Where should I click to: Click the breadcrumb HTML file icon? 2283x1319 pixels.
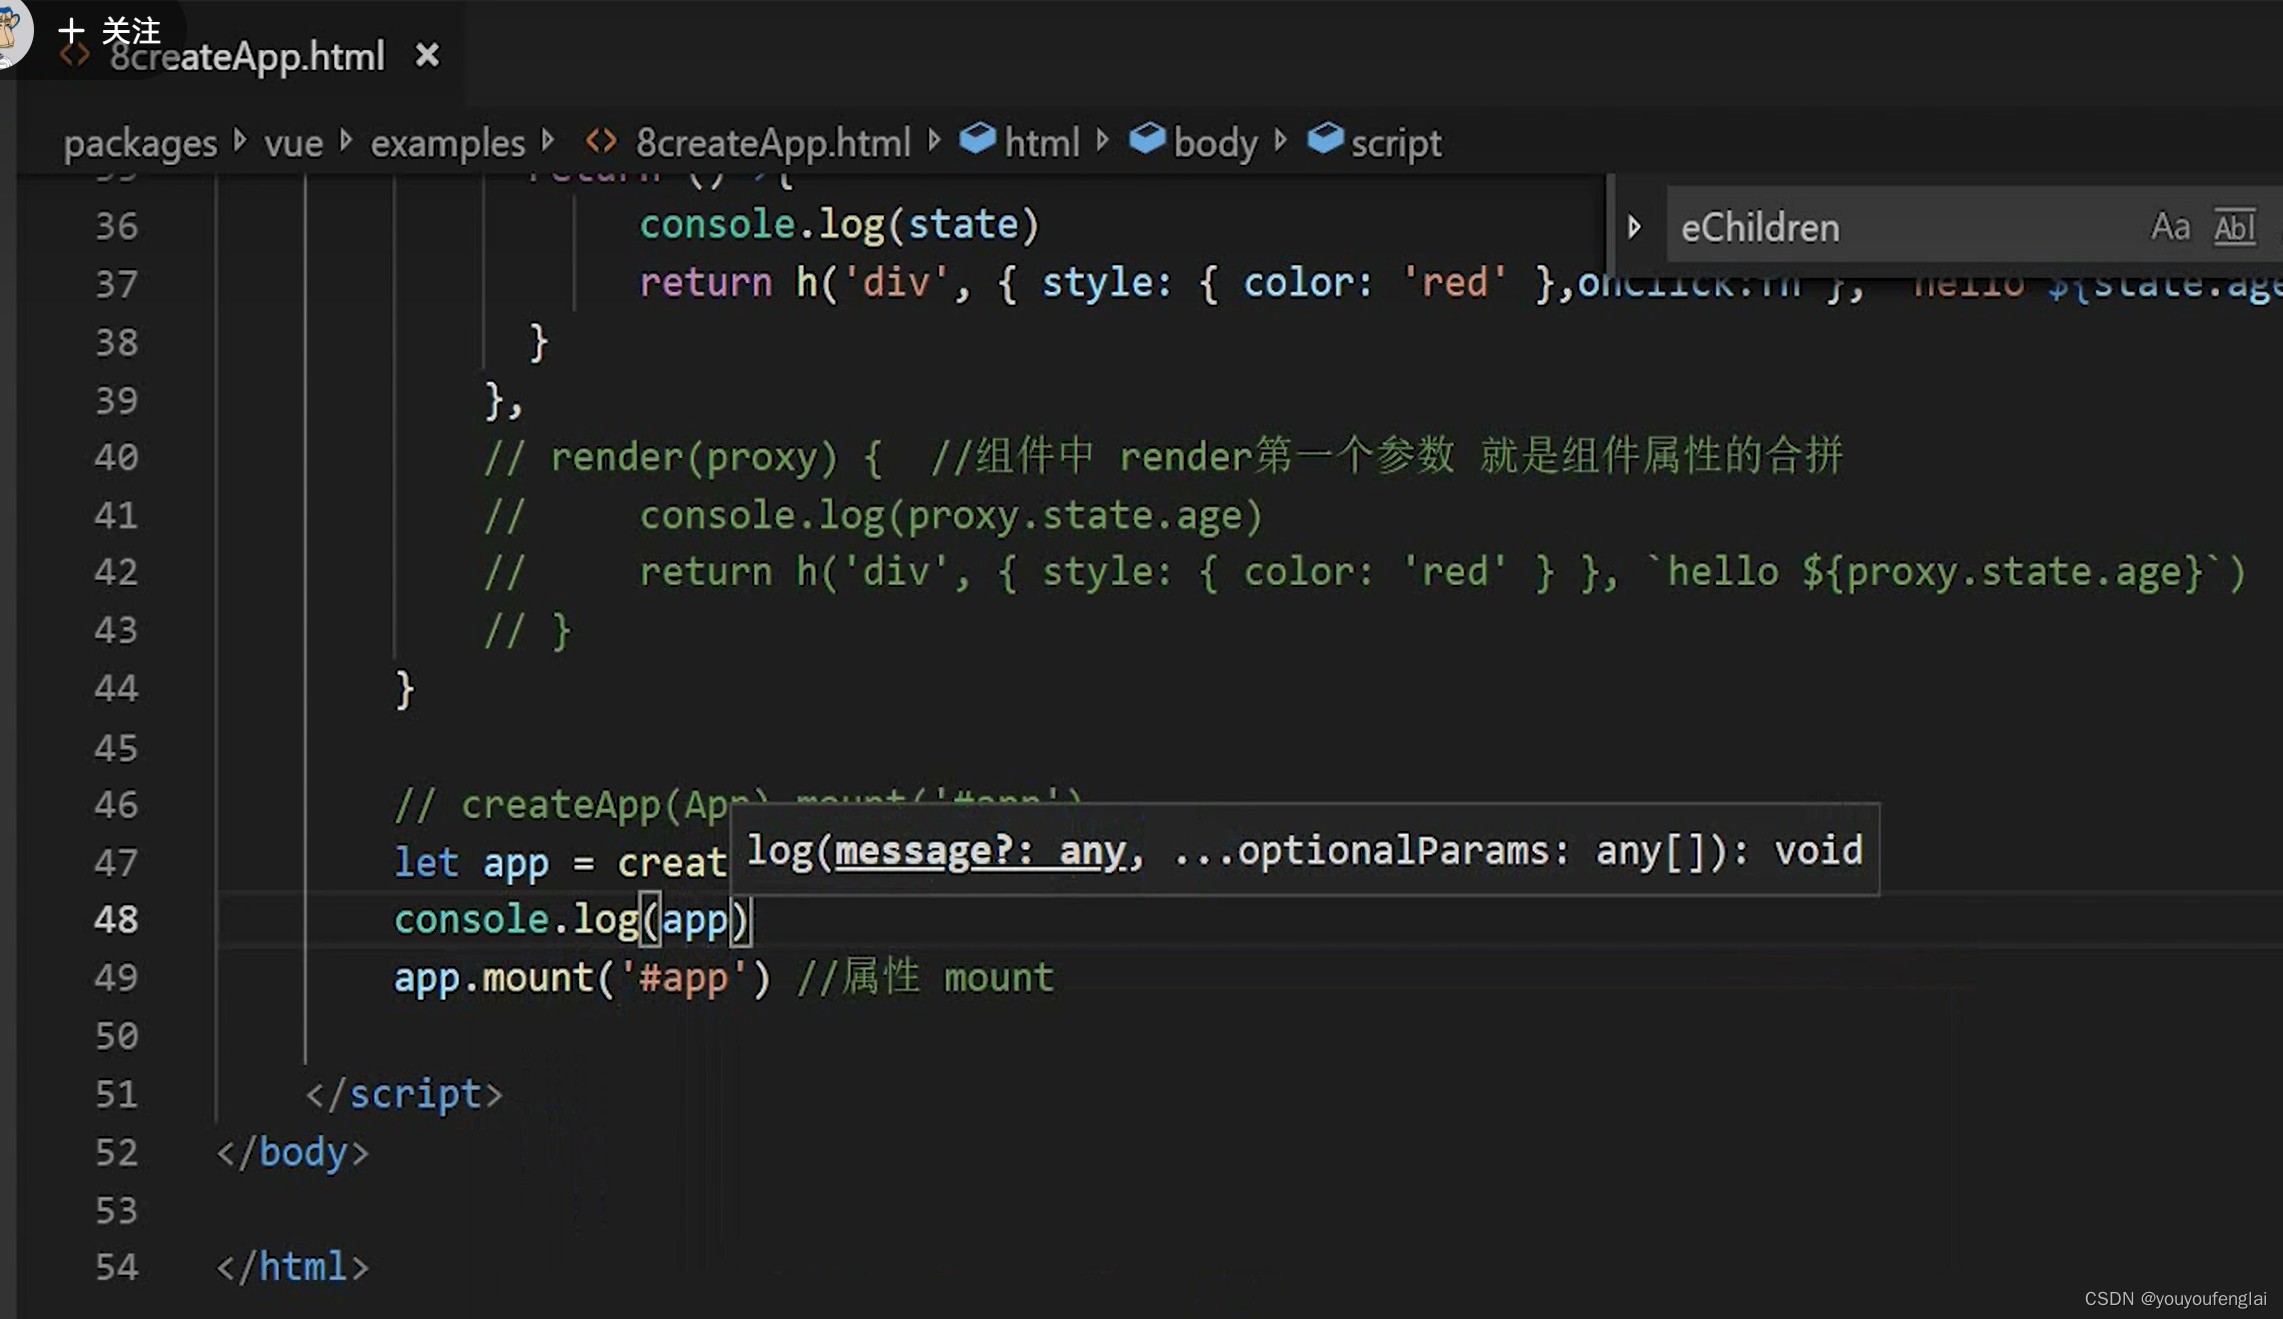(601, 141)
